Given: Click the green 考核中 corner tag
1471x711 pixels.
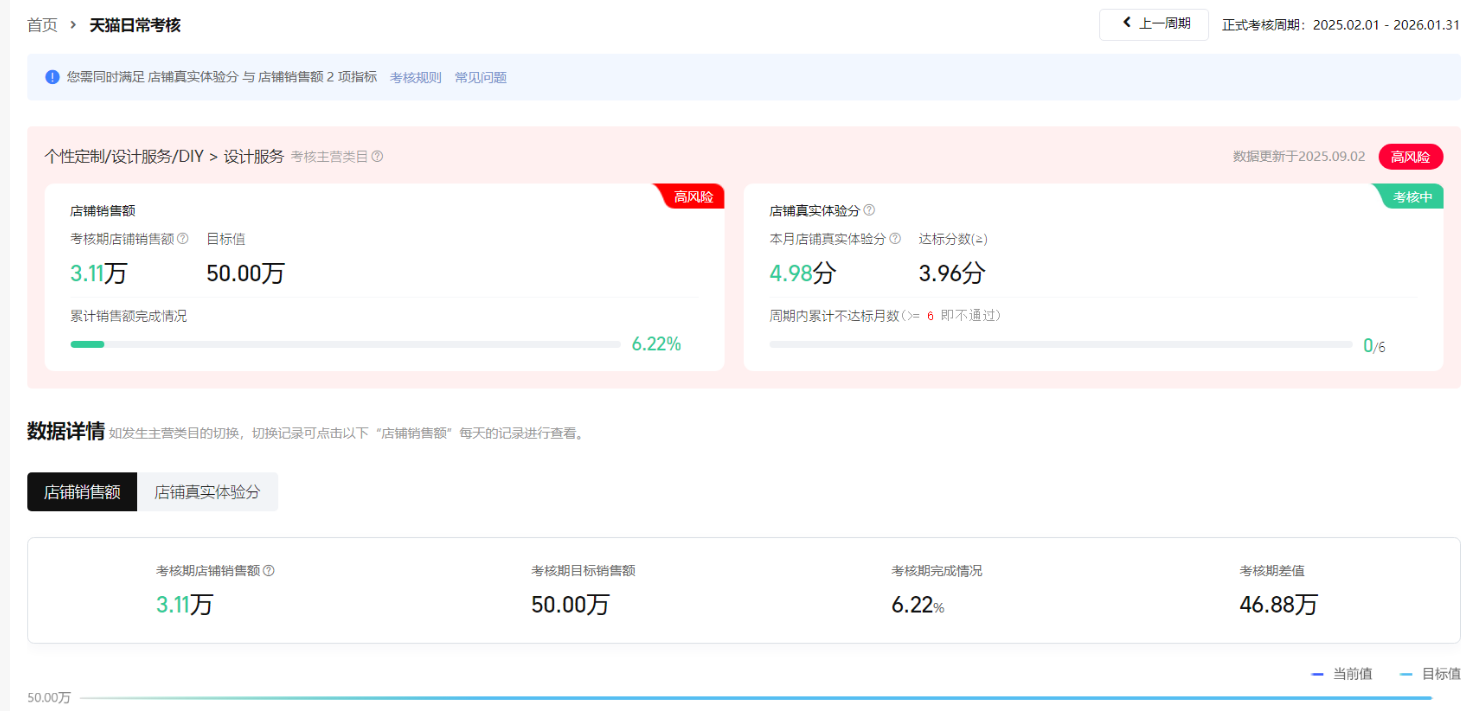Looking at the screenshot, I should coord(1412,197).
